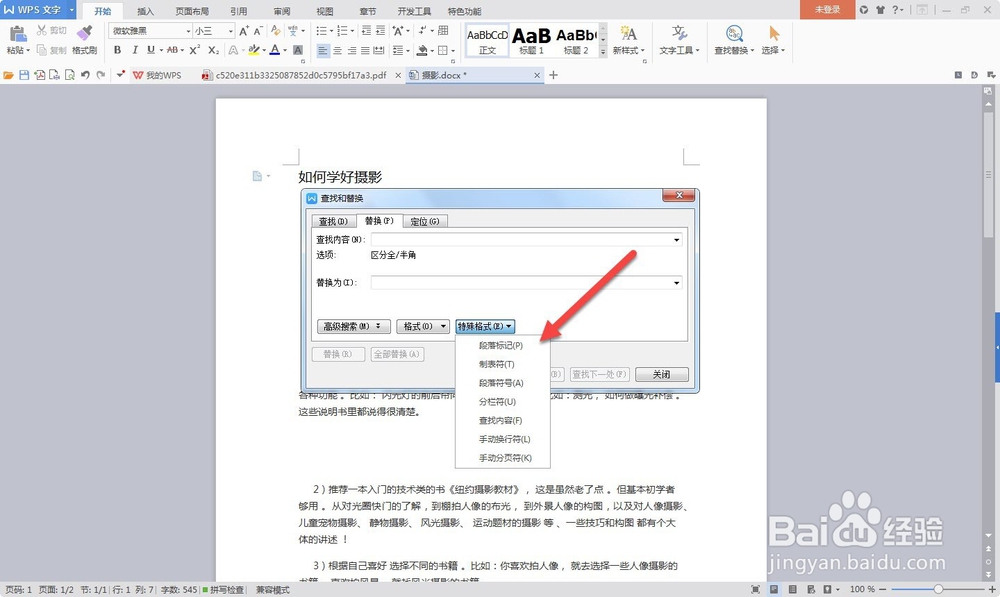Expand the 查找内容 search field dropdown
Viewport: 1000px width, 597px height.
pyautogui.click(x=676, y=239)
